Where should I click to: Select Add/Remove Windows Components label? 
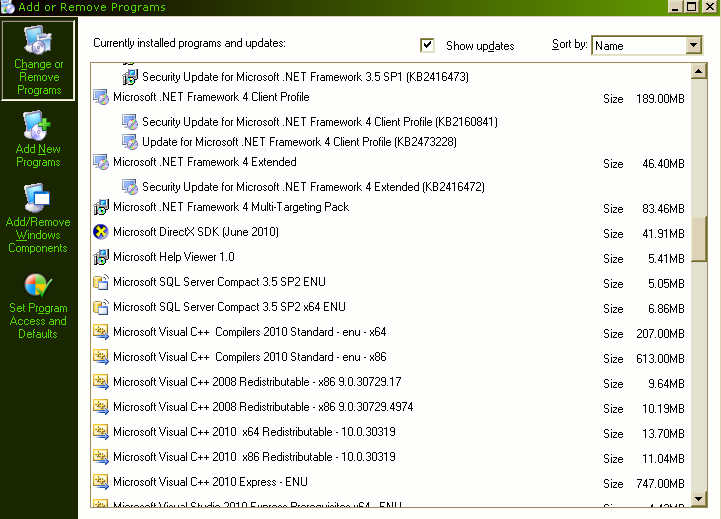38,235
